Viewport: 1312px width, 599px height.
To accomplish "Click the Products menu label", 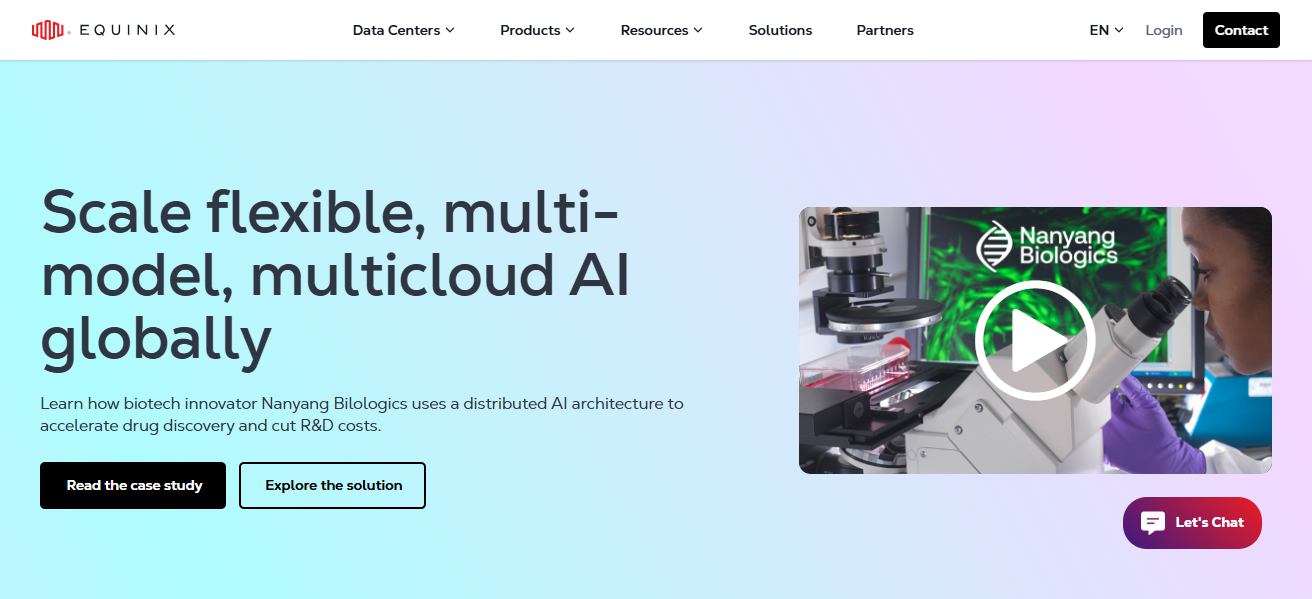I will click(530, 30).
